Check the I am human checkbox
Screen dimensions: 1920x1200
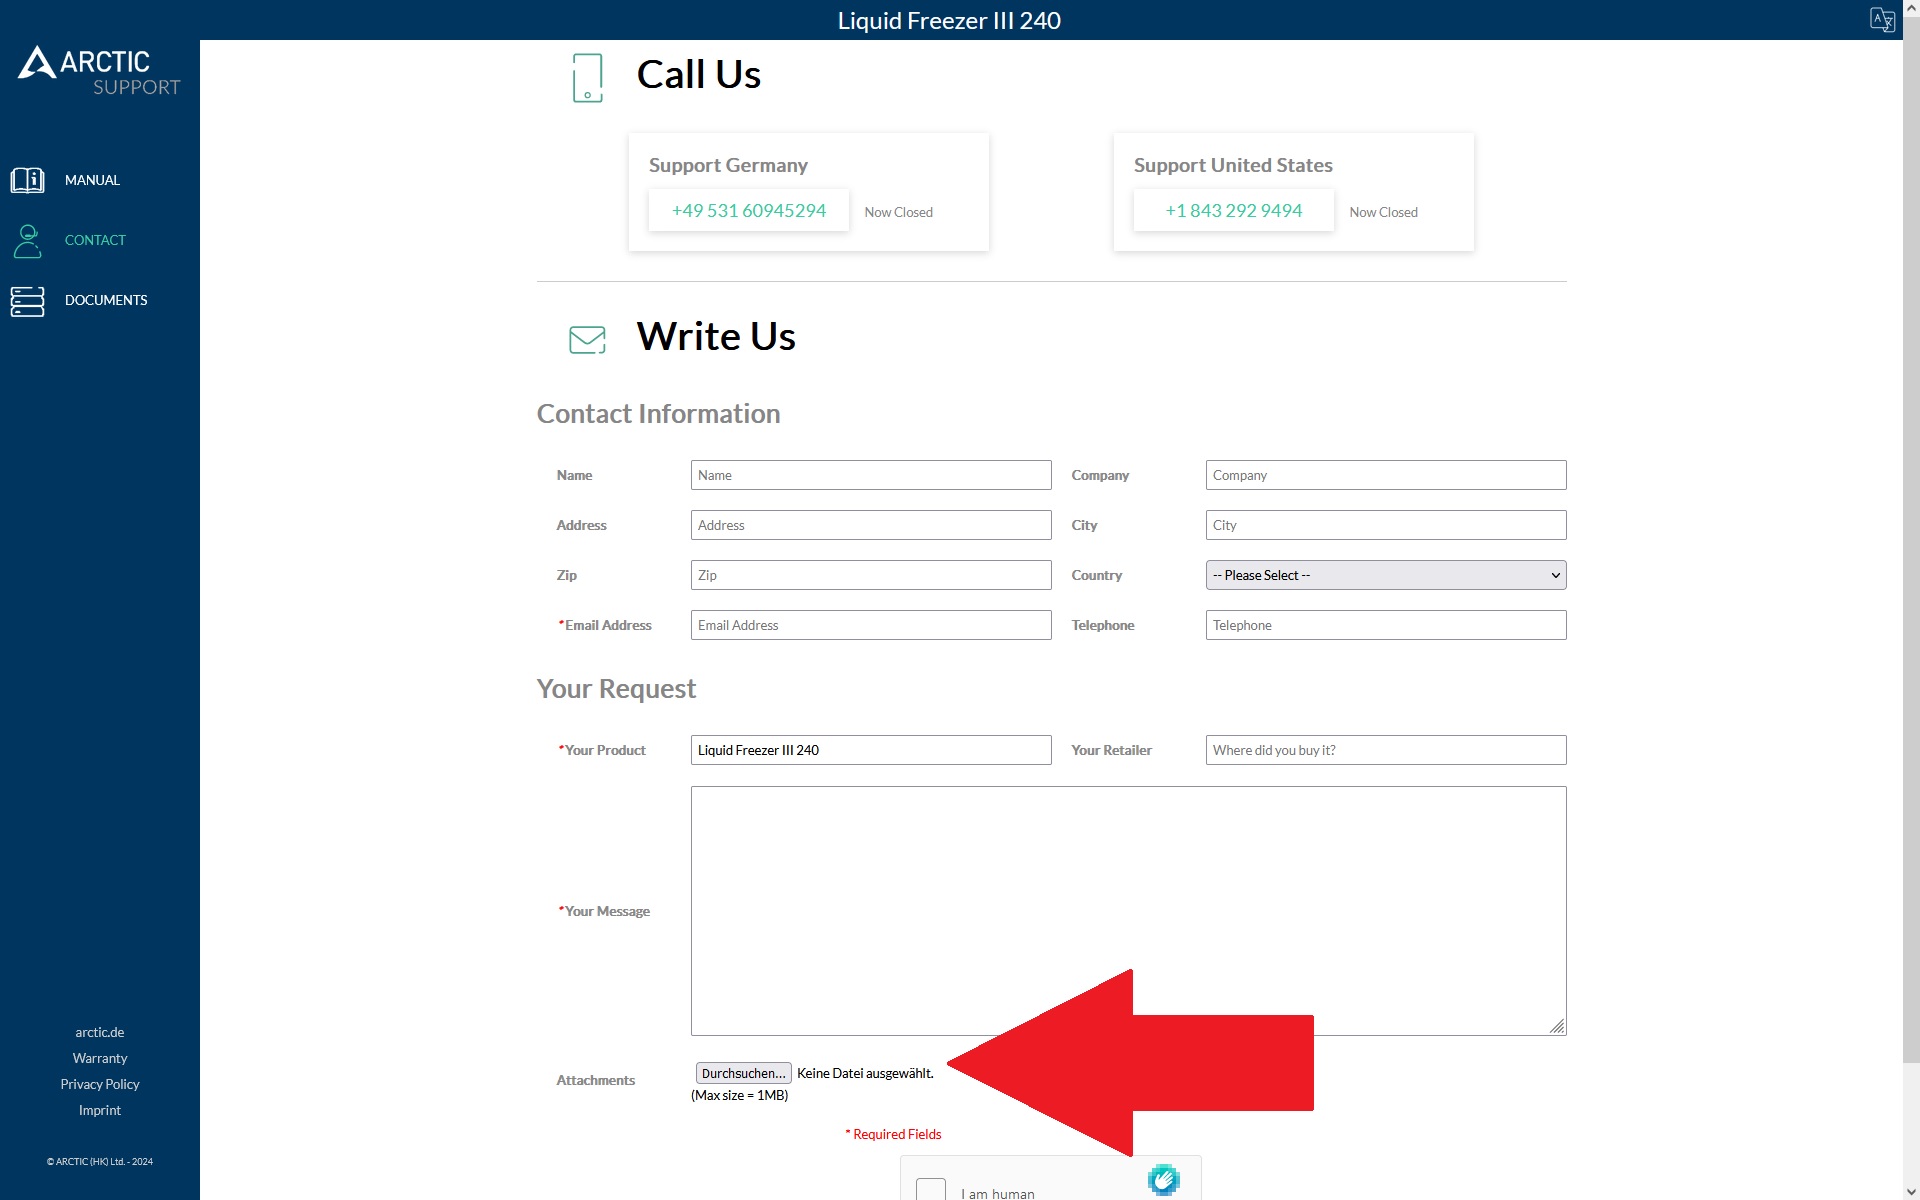point(930,1189)
